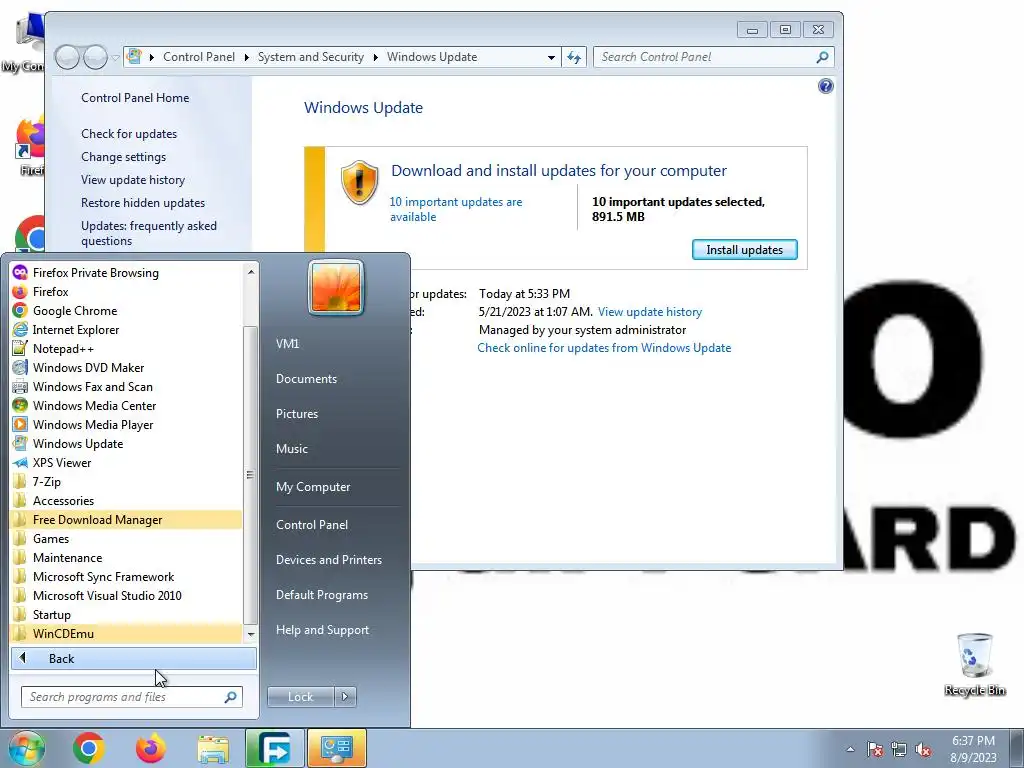Open the shutdown options arrow beside Lock
Image resolution: width=1024 pixels, height=768 pixels.
coord(345,697)
